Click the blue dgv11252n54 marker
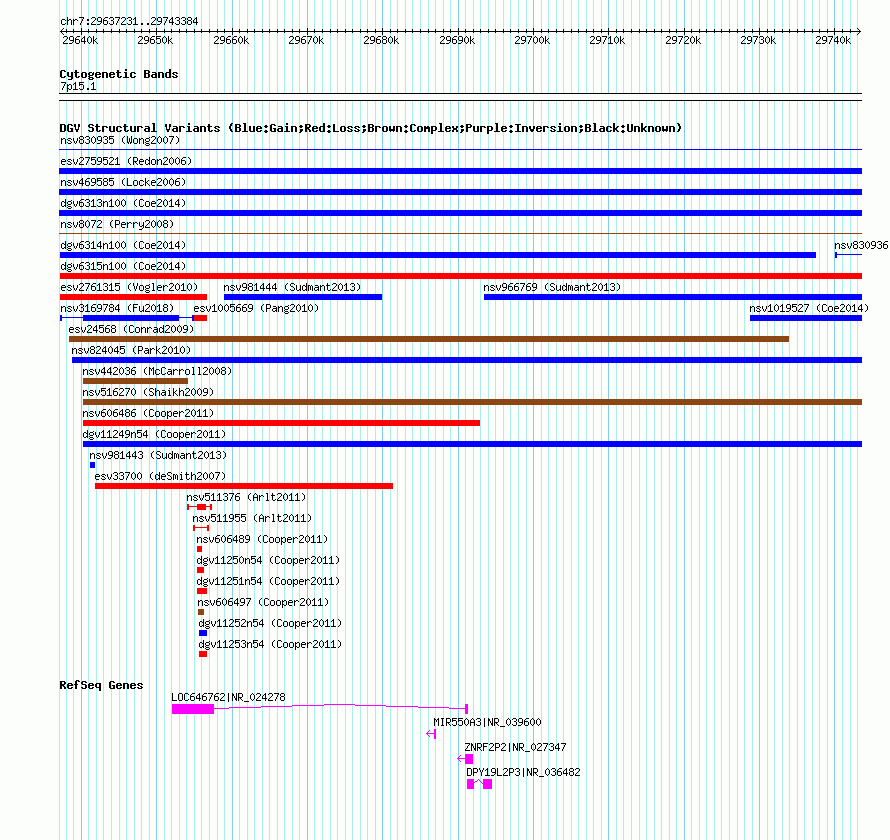 (x=203, y=633)
